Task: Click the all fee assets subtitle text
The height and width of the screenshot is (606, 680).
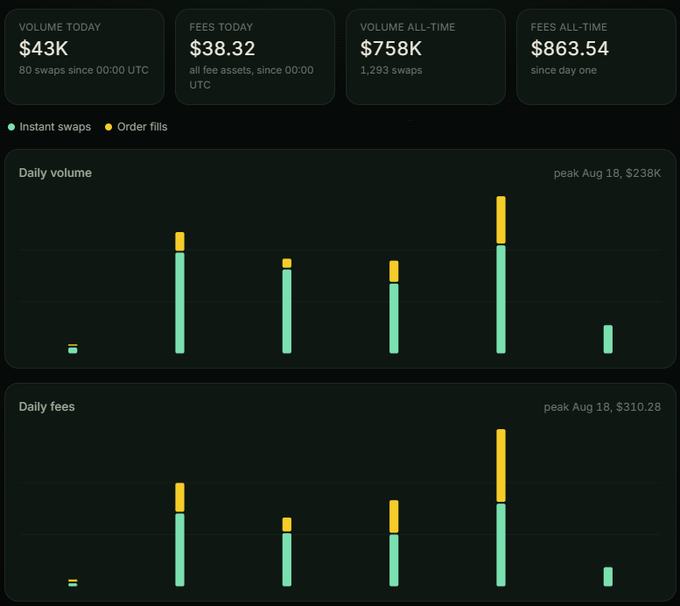Action: coord(252,77)
